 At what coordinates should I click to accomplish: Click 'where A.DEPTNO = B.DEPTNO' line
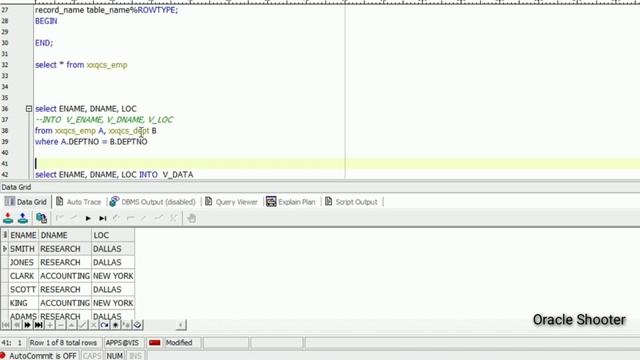point(91,142)
